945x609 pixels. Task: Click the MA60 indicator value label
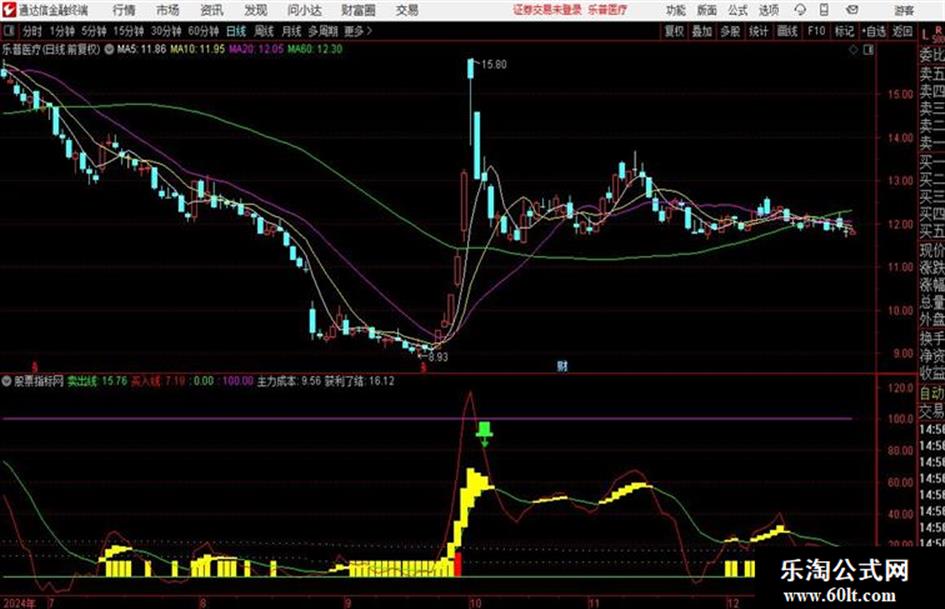[x=315, y=49]
